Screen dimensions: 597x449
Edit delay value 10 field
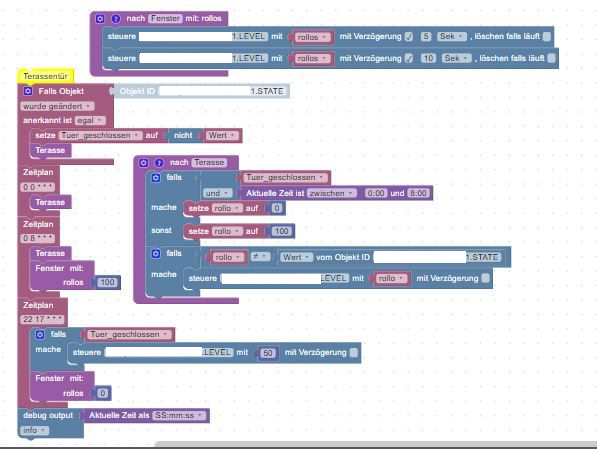(x=428, y=58)
